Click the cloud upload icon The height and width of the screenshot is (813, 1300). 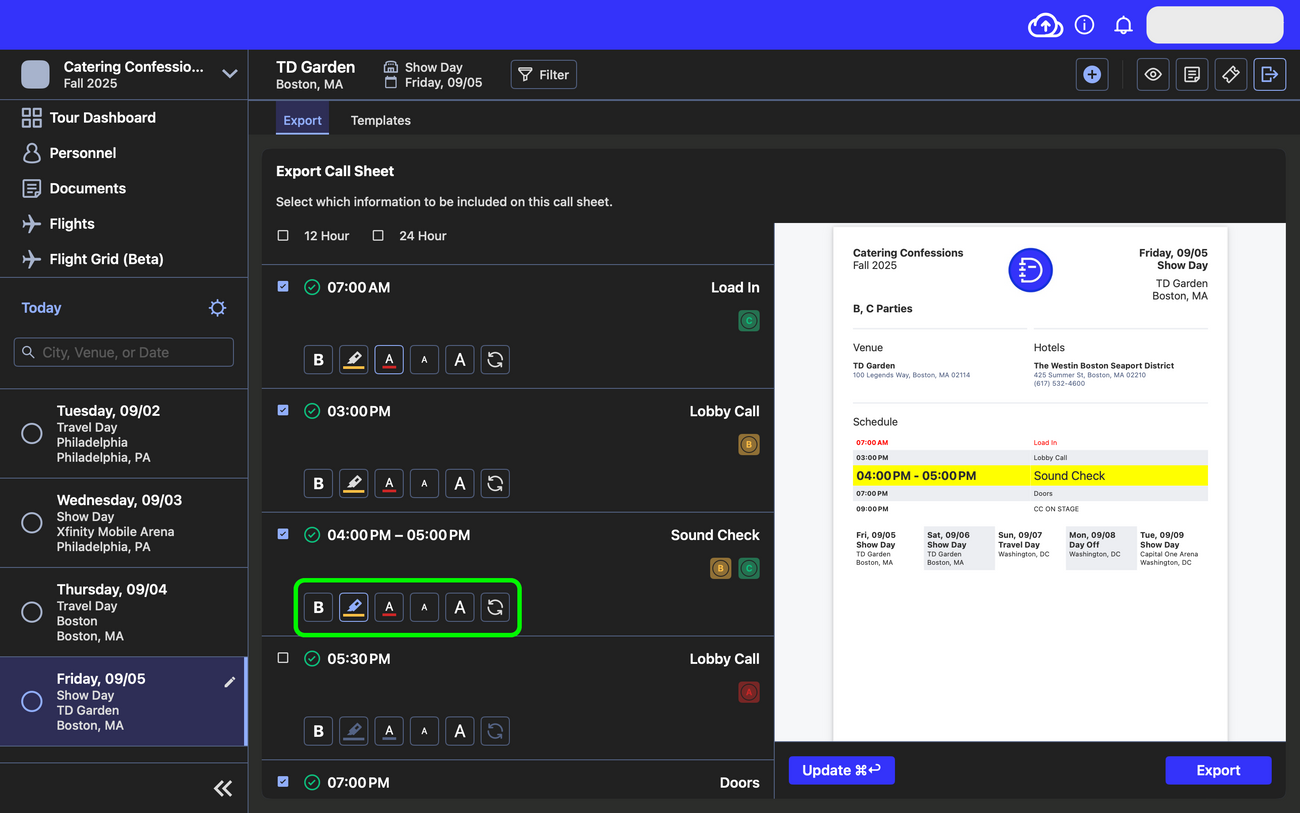[x=1045, y=25]
